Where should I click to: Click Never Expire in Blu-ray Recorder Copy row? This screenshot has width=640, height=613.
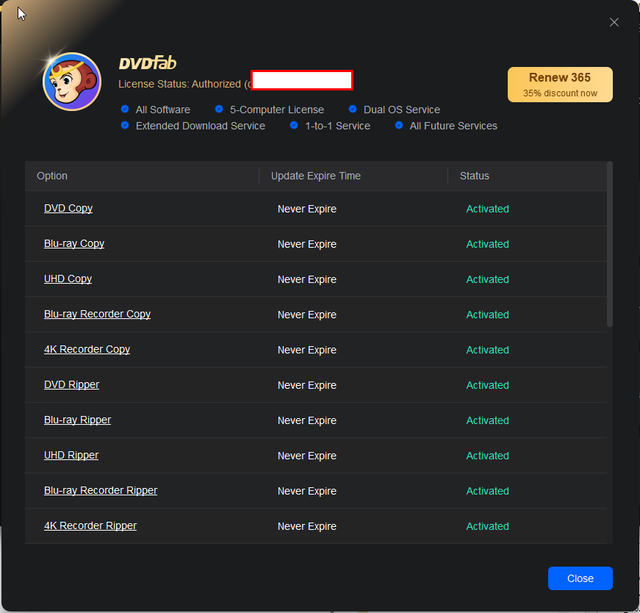(x=307, y=315)
